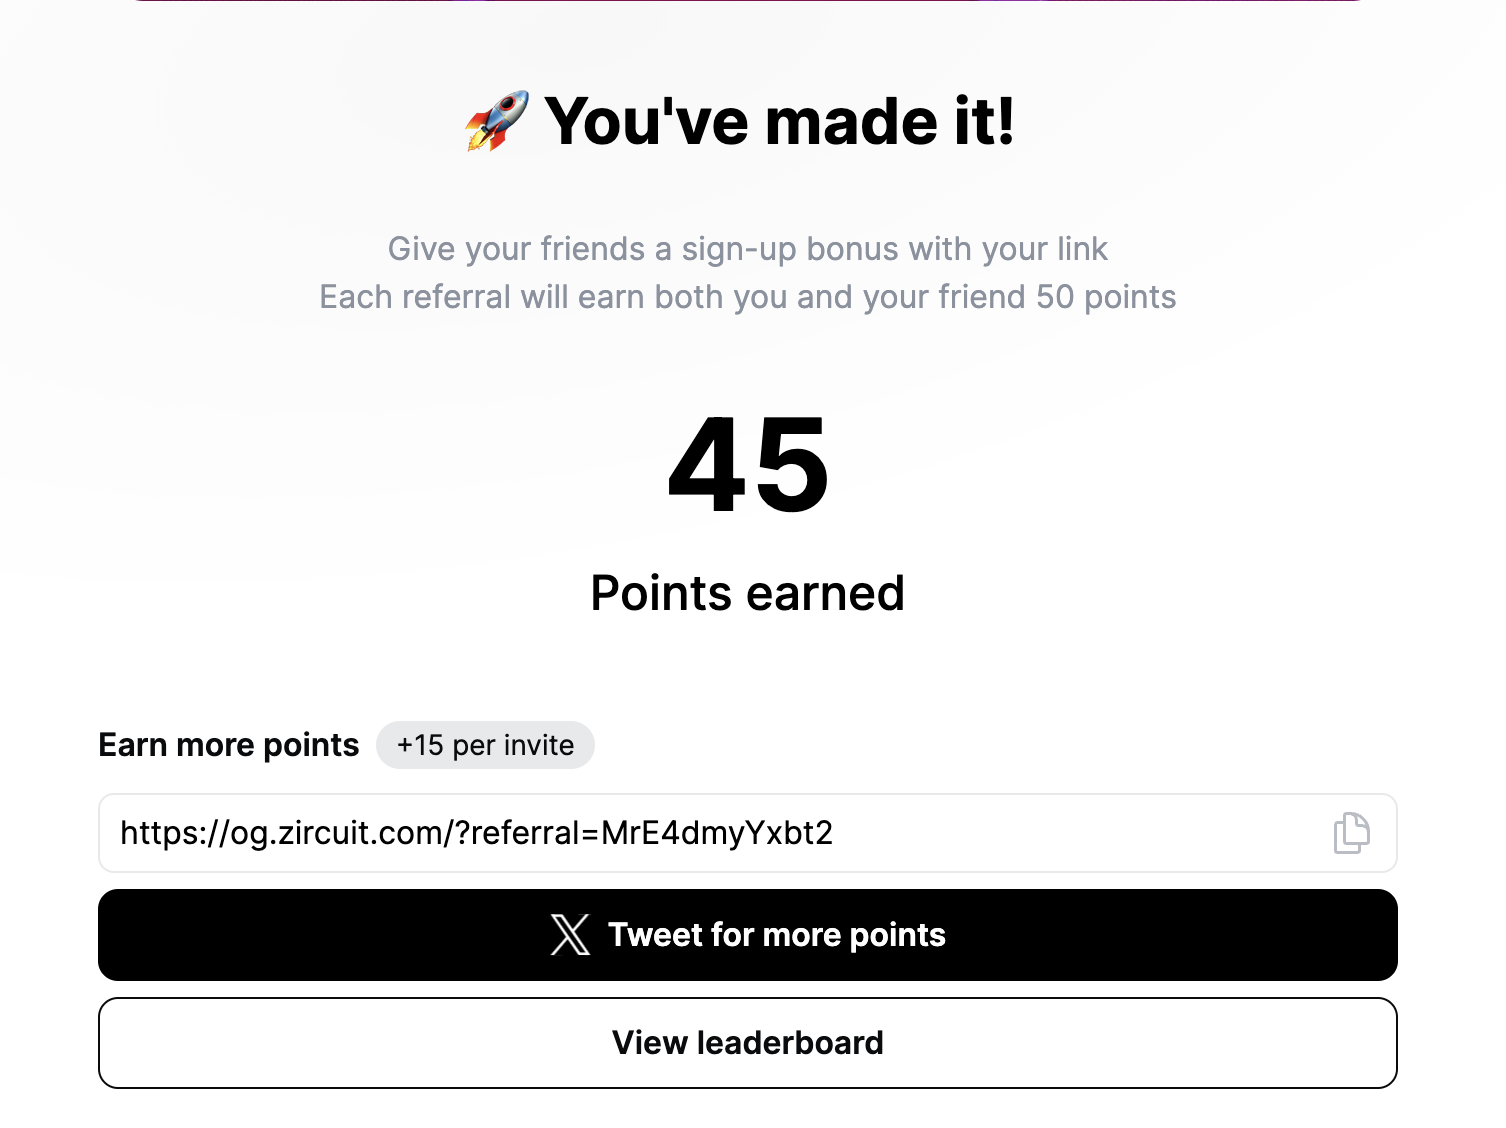Click the X logo on the tweet button
Viewport: 1506px width, 1128px height.
[x=570, y=935]
